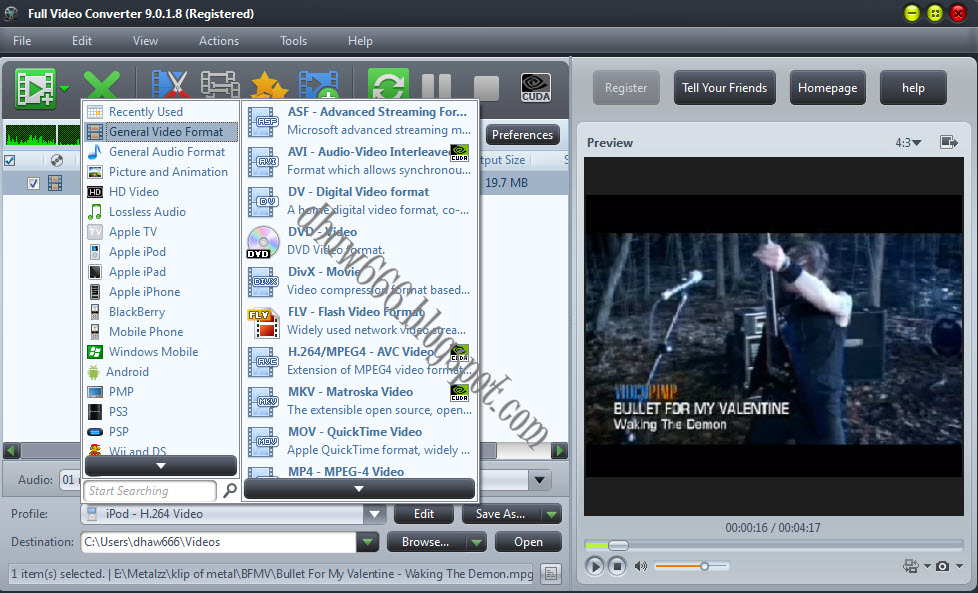
Task: Select the BlackBerry category
Action: tap(161, 311)
